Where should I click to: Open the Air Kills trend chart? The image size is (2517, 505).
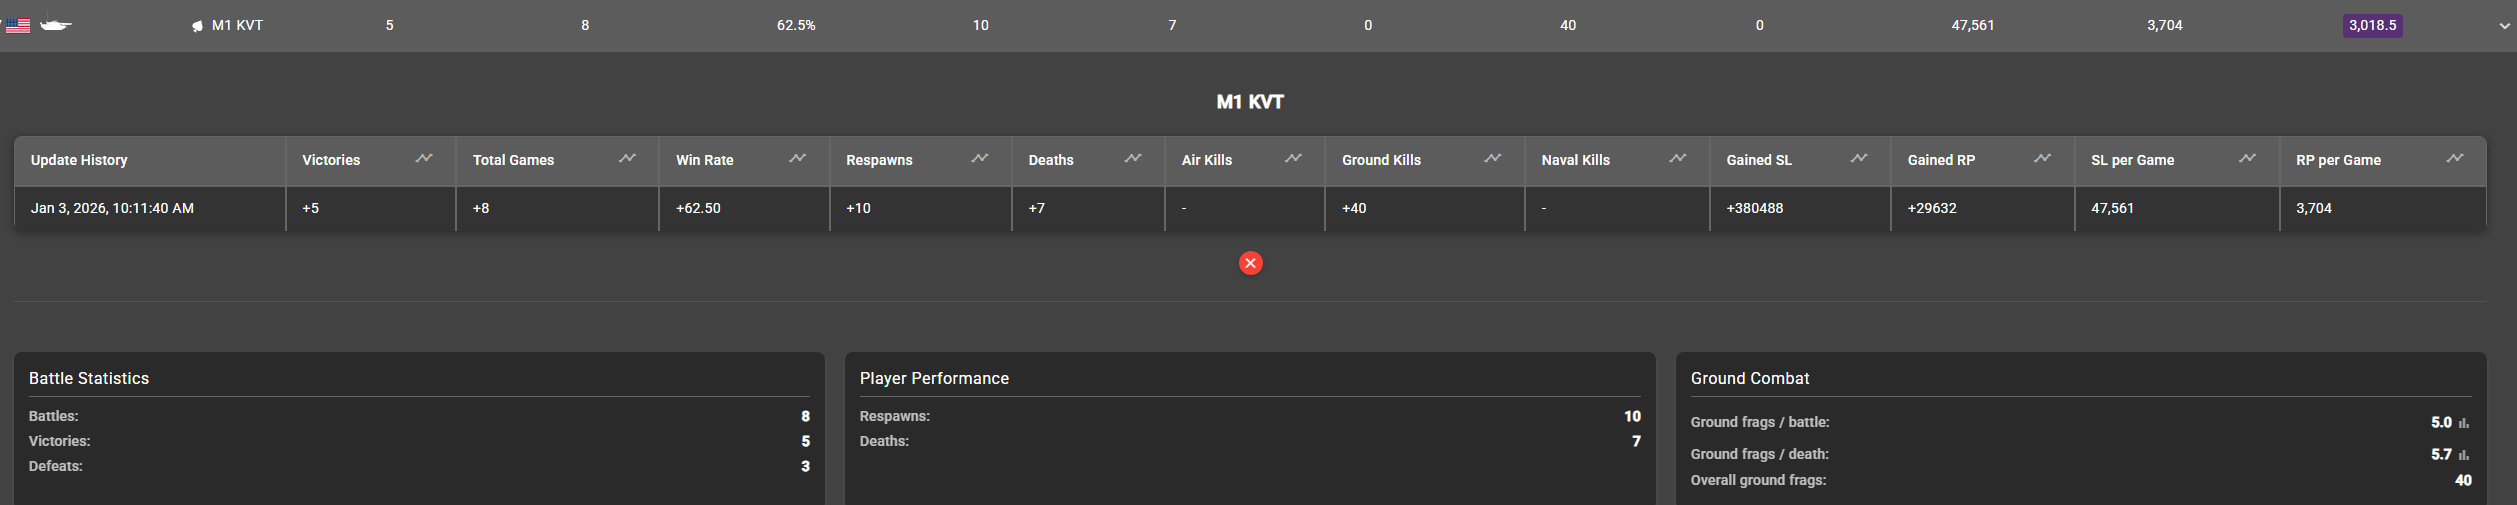[x=1293, y=159]
